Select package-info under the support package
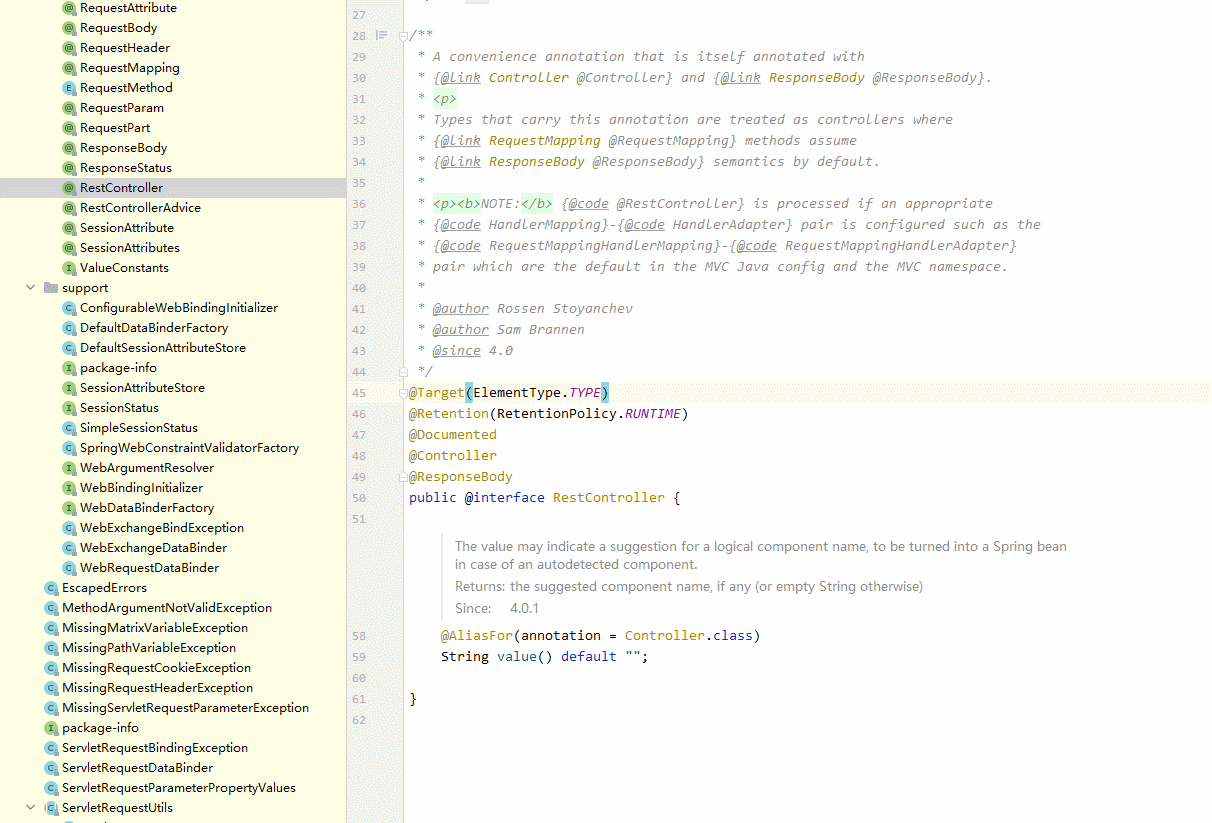The width and height of the screenshot is (1212, 823). (118, 368)
